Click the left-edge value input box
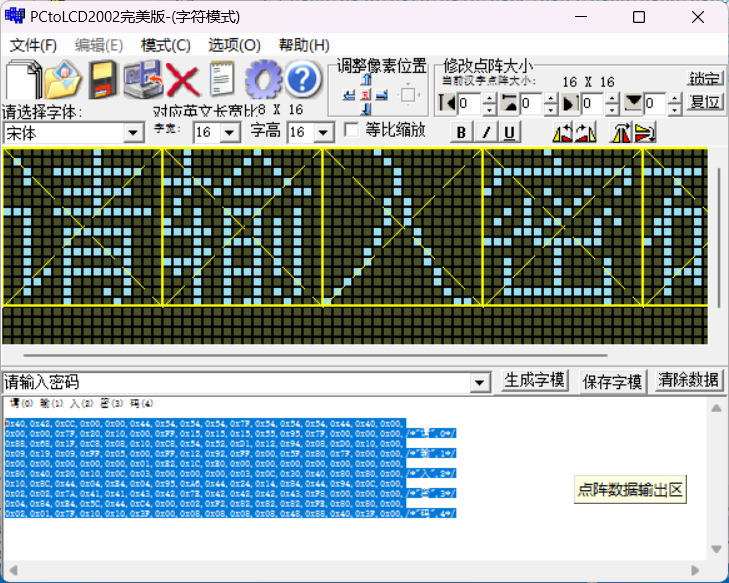The image size is (729, 583). click(x=470, y=103)
